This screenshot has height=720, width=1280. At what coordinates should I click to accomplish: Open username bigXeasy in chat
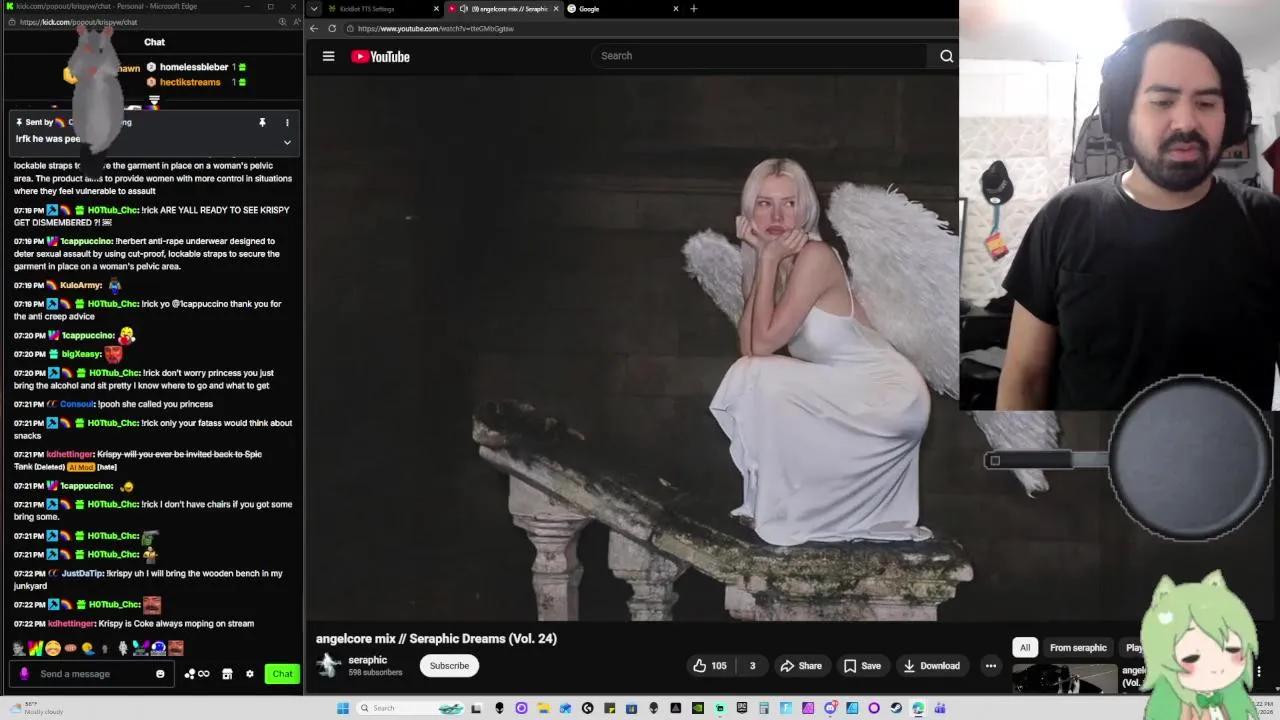(x=81, y=354)
